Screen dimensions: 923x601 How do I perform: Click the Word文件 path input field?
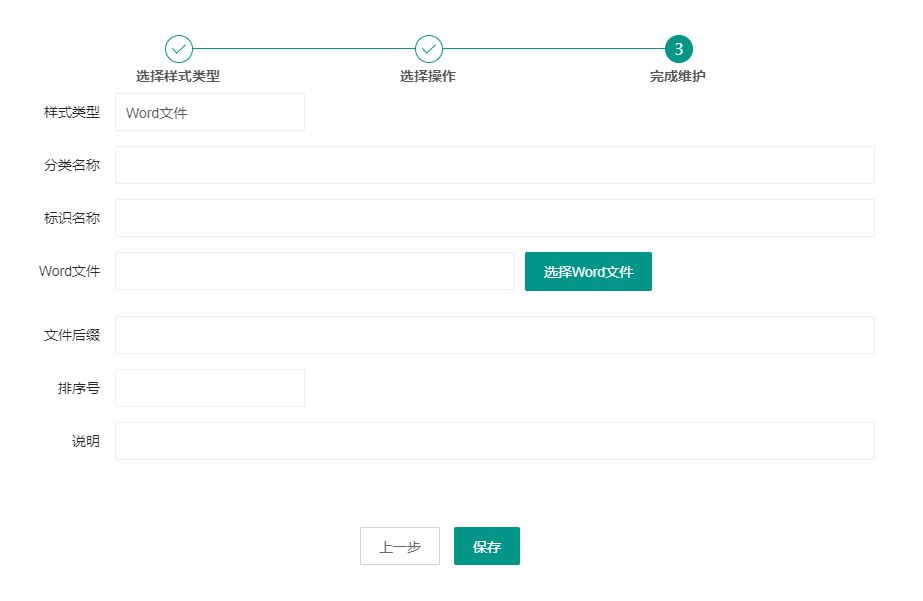click(315, 271)
